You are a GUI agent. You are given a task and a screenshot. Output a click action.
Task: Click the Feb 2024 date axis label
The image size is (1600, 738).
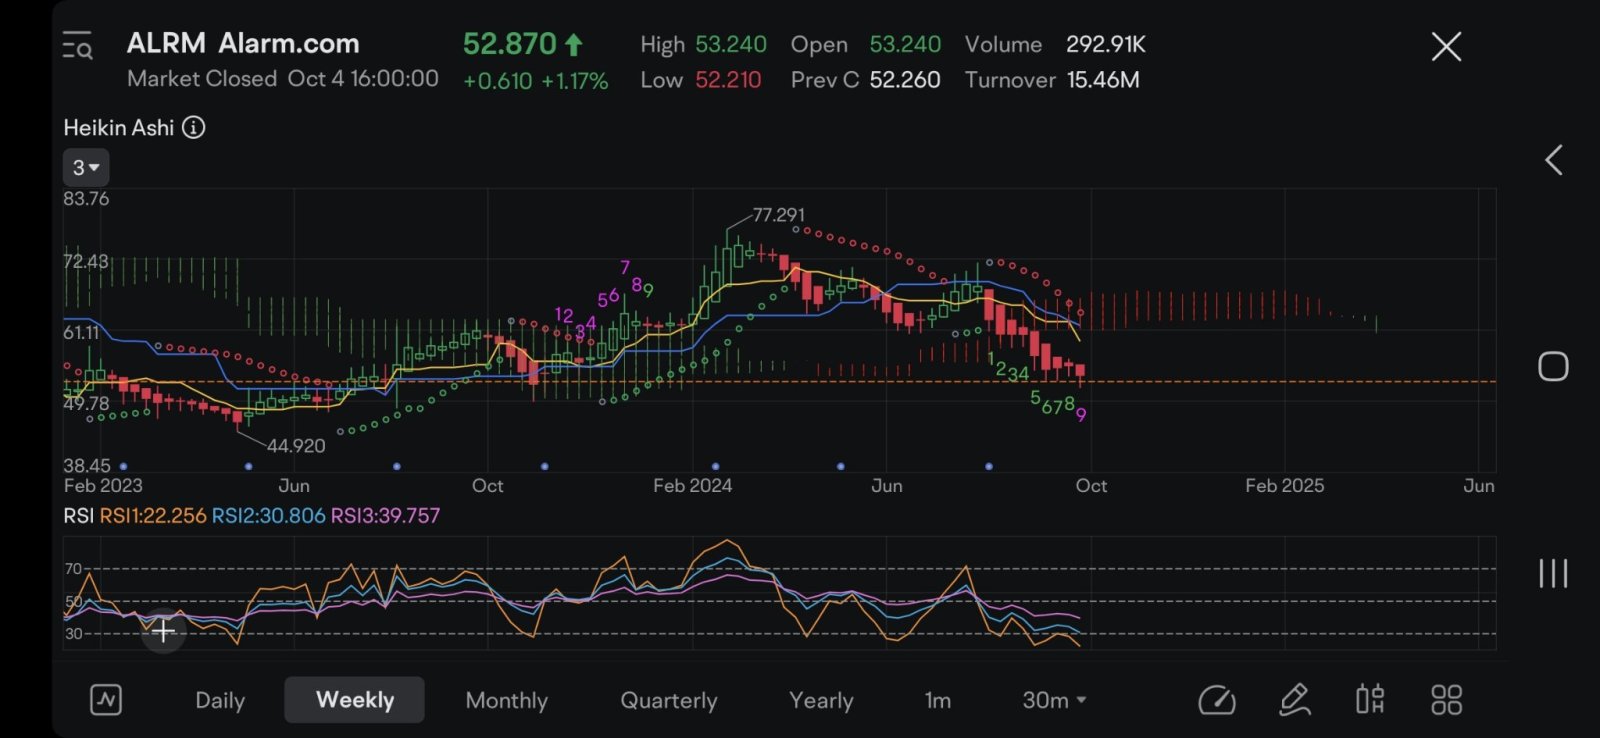692,486
